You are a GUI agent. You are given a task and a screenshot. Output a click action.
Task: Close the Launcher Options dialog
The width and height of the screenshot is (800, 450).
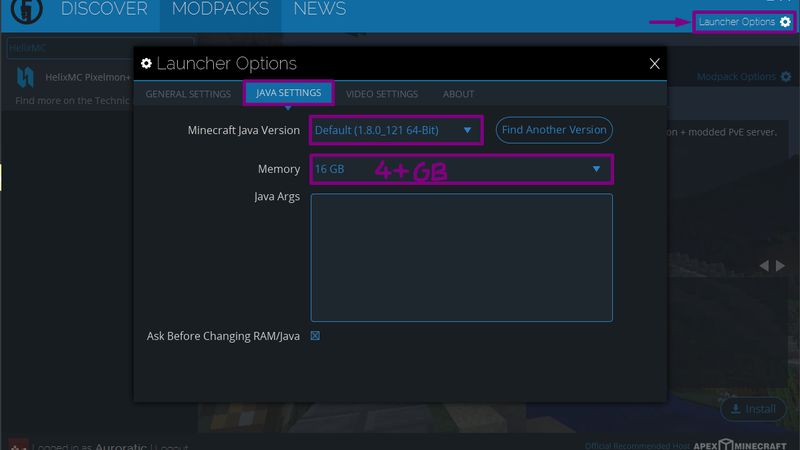pos(655,64)
